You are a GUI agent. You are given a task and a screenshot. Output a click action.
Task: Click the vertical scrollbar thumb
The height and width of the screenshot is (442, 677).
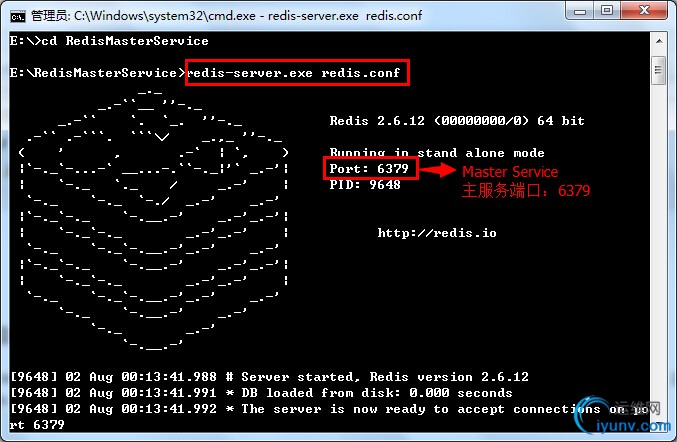[659, 70]
